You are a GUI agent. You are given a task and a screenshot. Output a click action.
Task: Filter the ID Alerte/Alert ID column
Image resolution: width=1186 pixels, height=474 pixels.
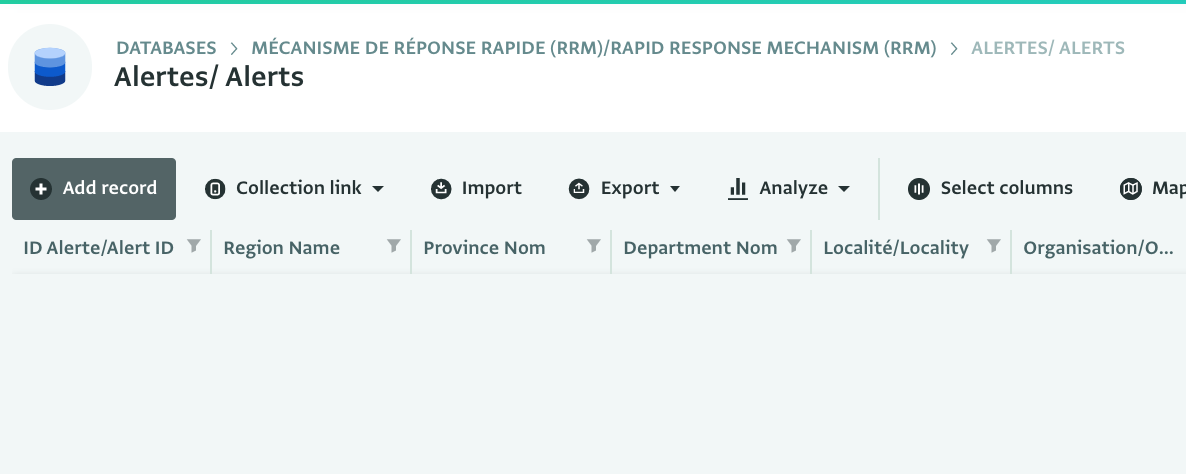point(194,246)
